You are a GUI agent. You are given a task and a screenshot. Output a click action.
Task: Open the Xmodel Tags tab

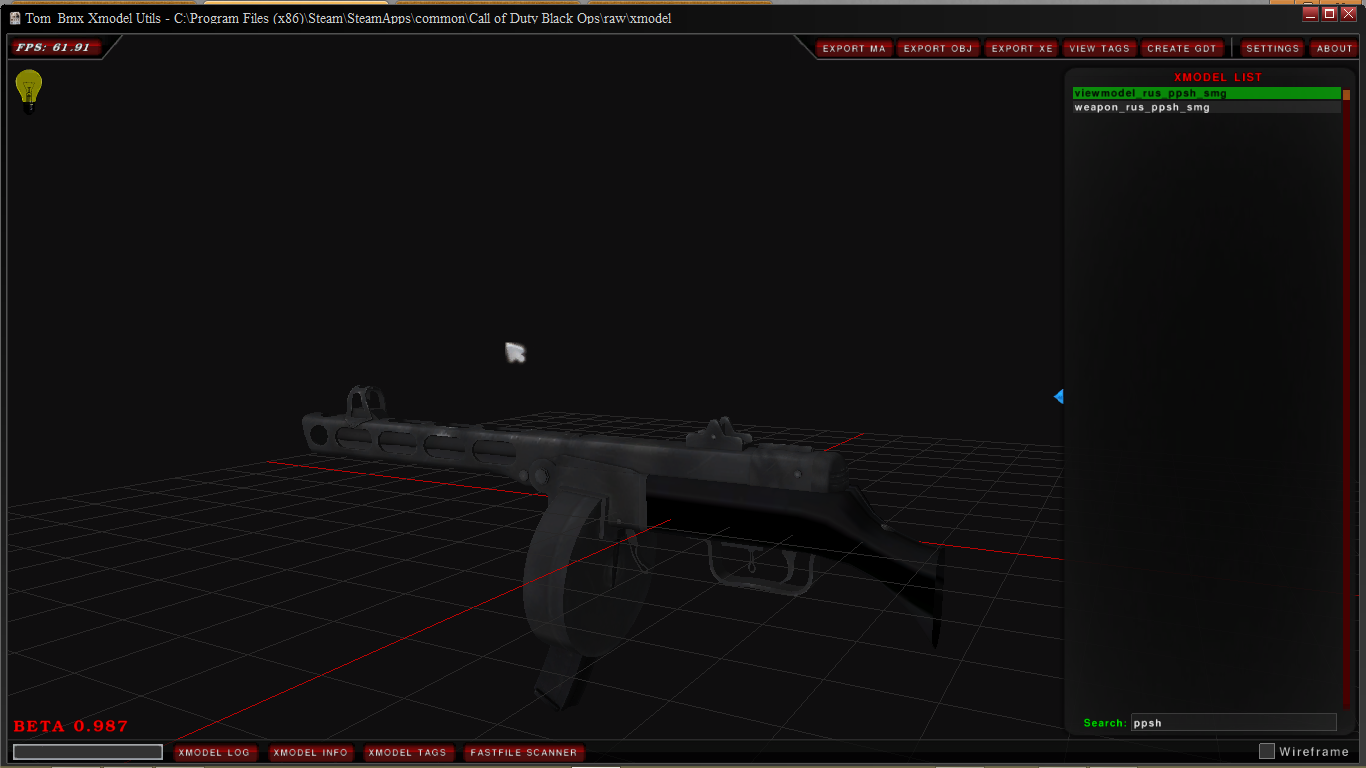[407, 752]
